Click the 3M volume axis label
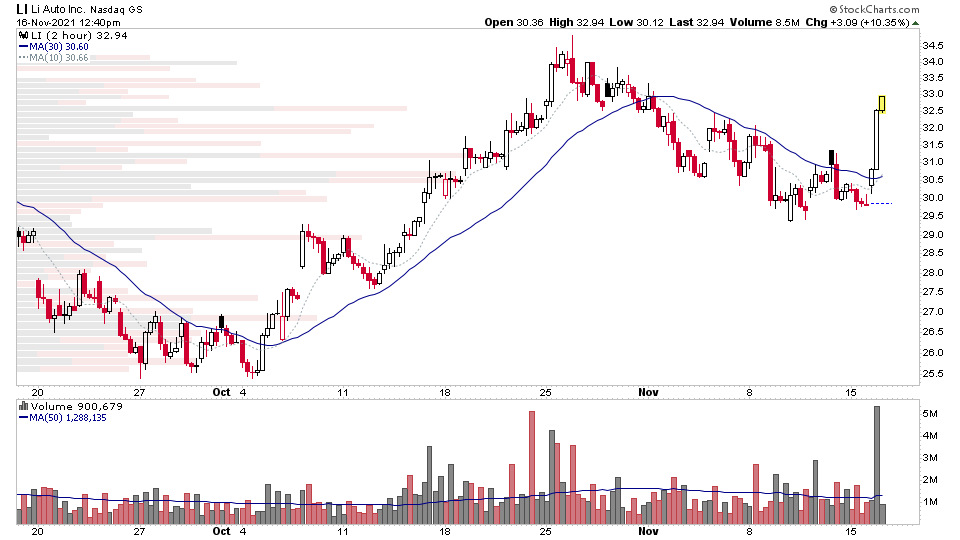 point(930,458)
